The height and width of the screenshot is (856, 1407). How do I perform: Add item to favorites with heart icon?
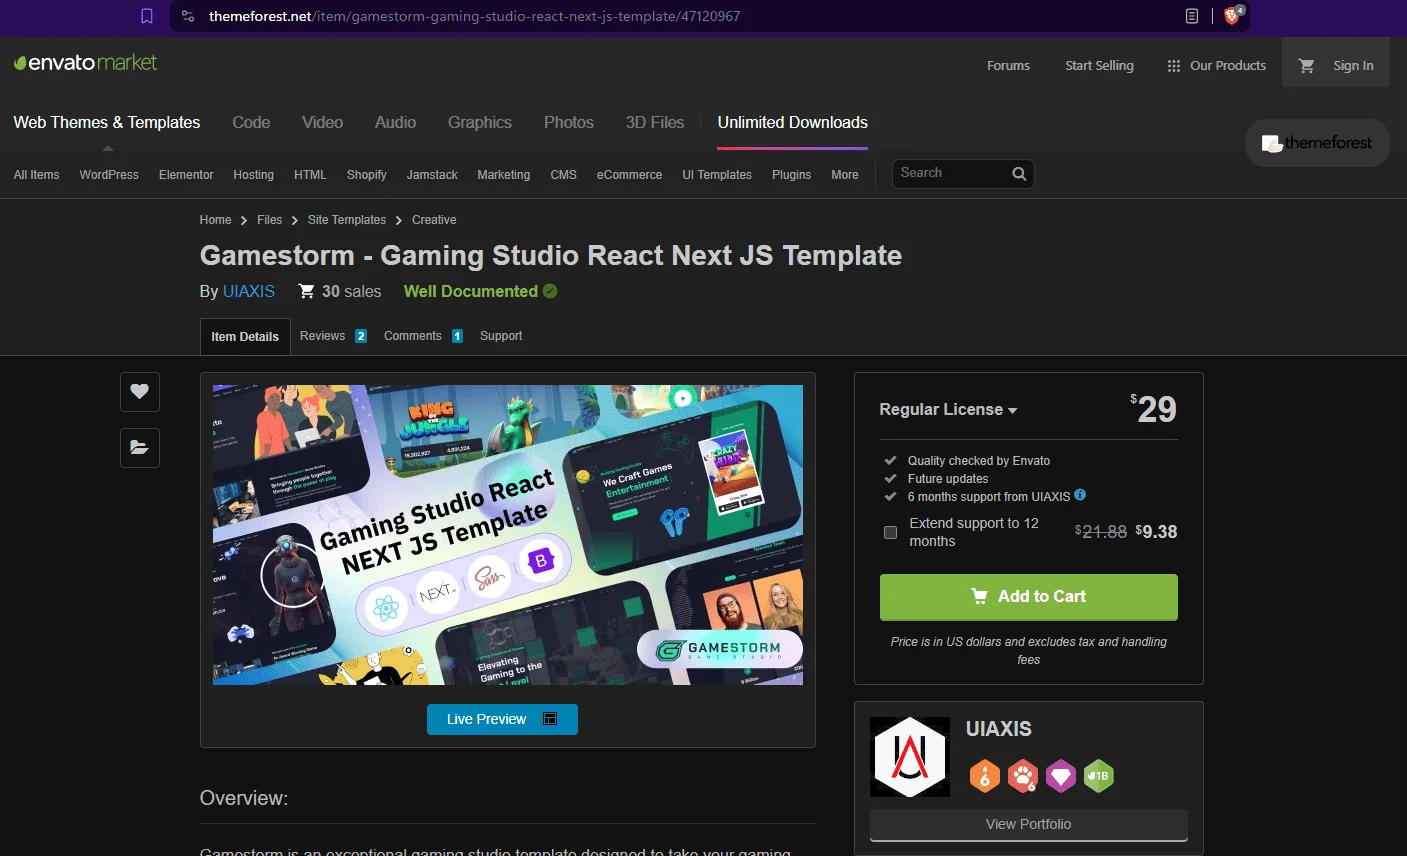click(140, 391)
